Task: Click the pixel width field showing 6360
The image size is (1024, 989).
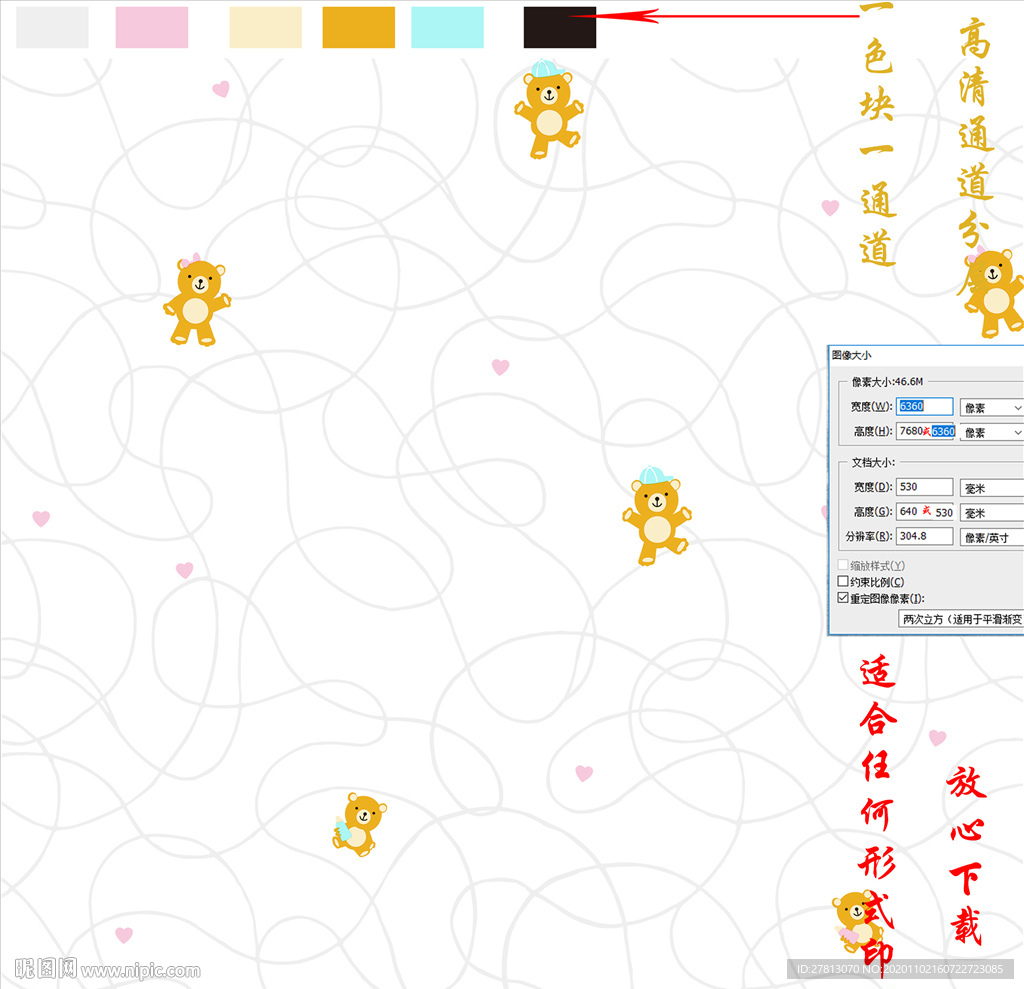Action: [x=924, y=406]
